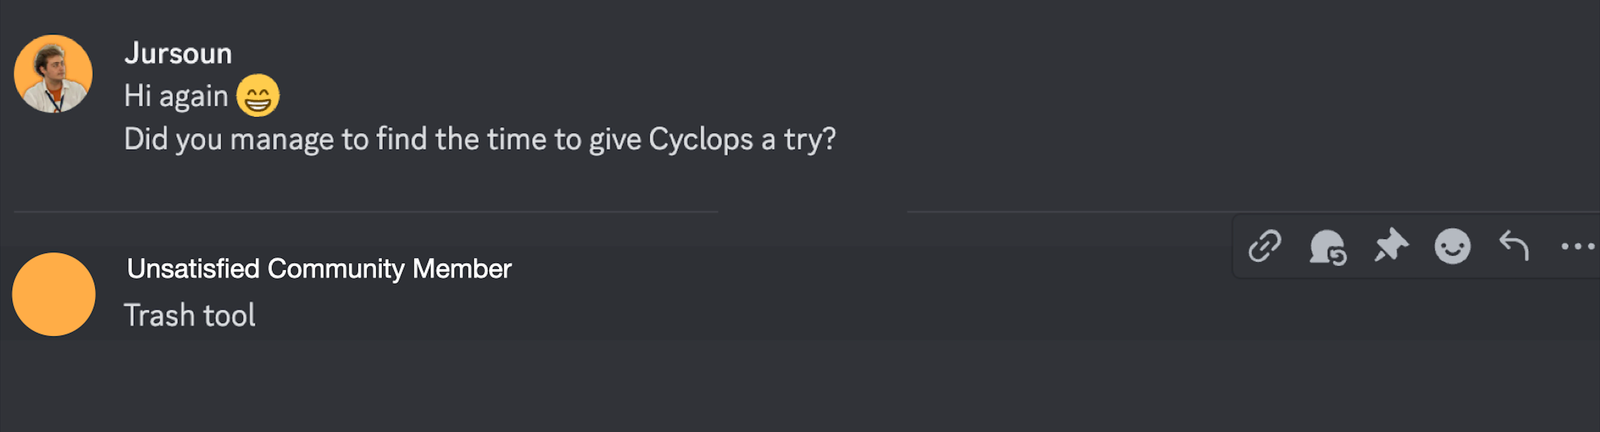Click the word Did starting Jursoun's question
This screenshot has height=432, width=1600.
(145, 139)
